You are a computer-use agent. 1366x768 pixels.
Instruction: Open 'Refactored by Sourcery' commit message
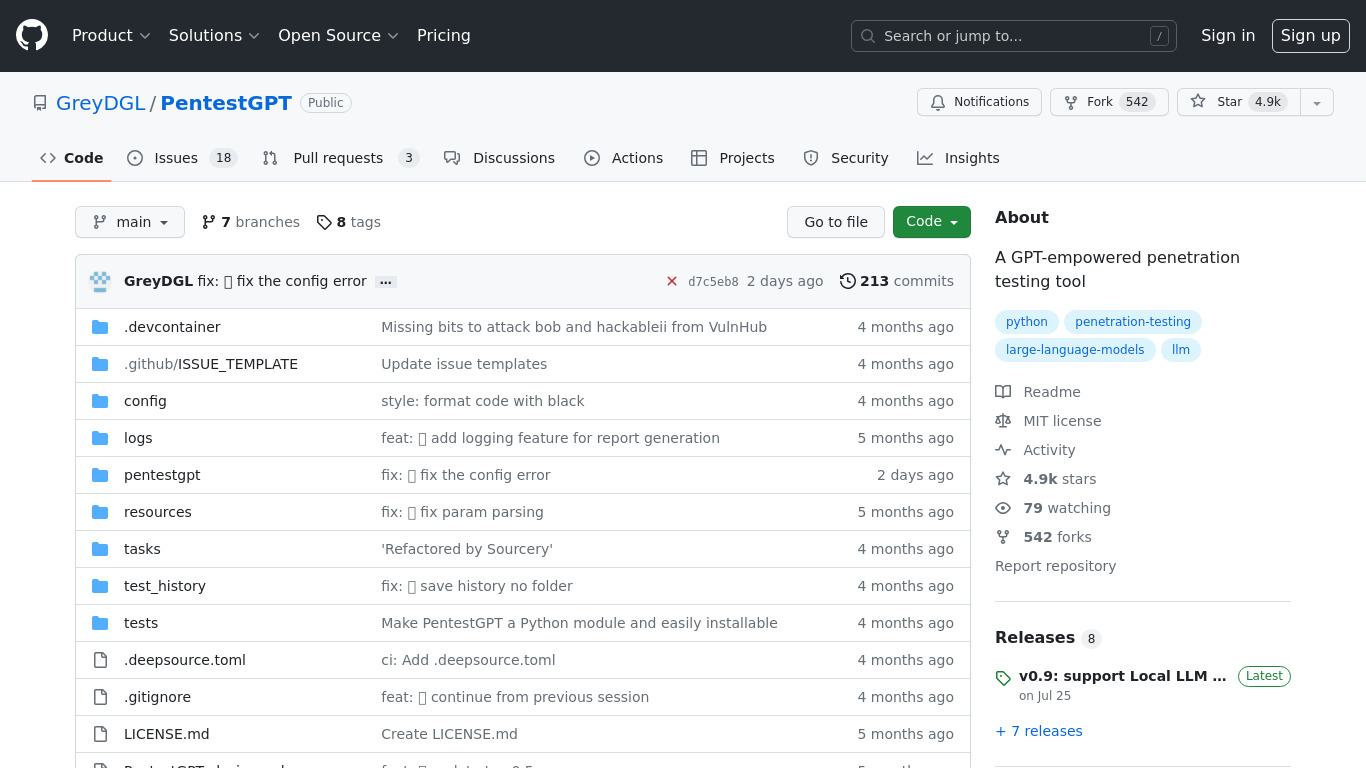467,549
